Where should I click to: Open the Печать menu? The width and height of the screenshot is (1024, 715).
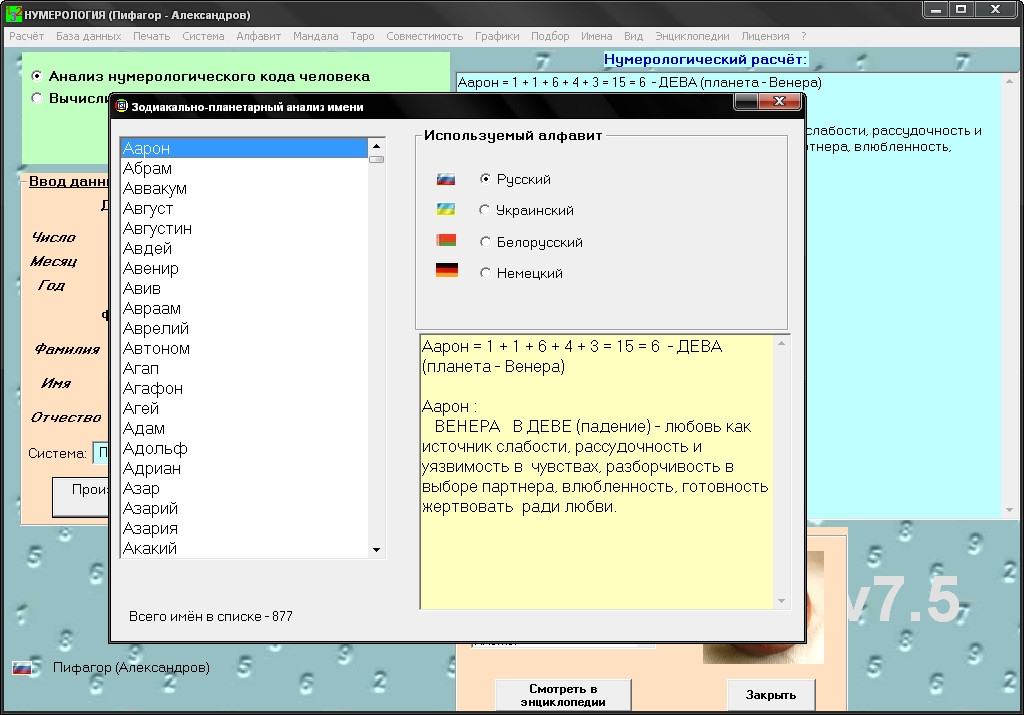pyautogui.click(x=152, y=36)
